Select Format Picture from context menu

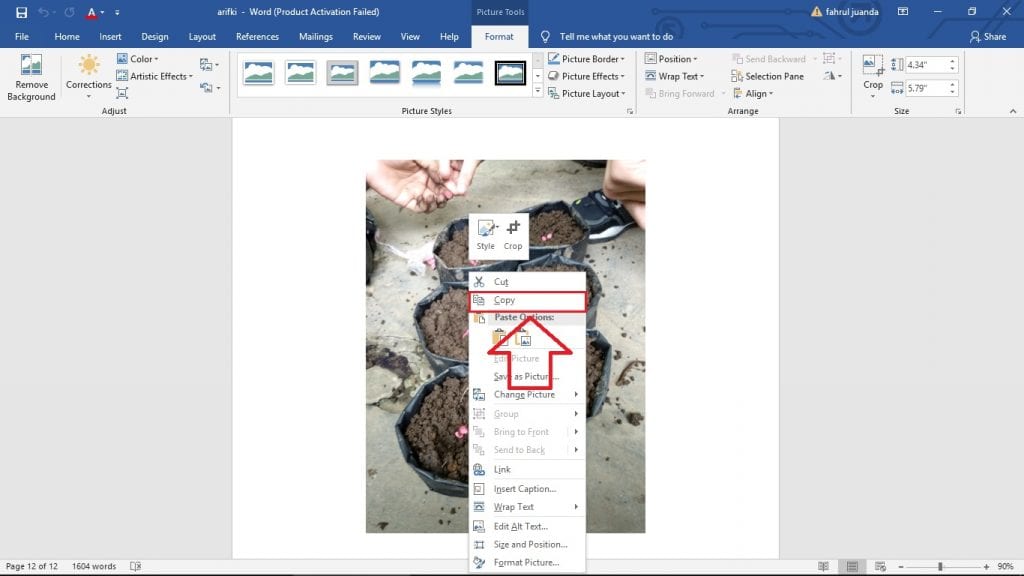(526, 563)
